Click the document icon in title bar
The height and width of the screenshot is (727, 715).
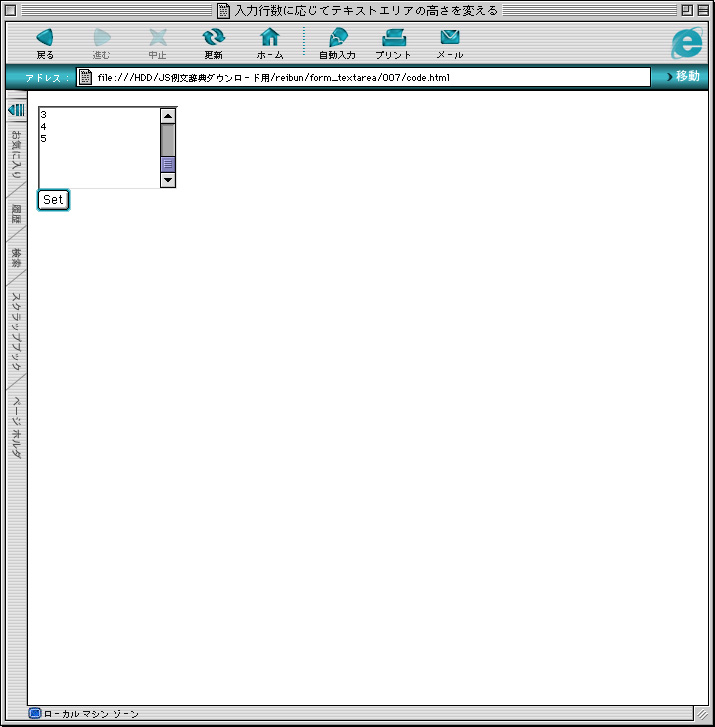(x=223, y=10)
